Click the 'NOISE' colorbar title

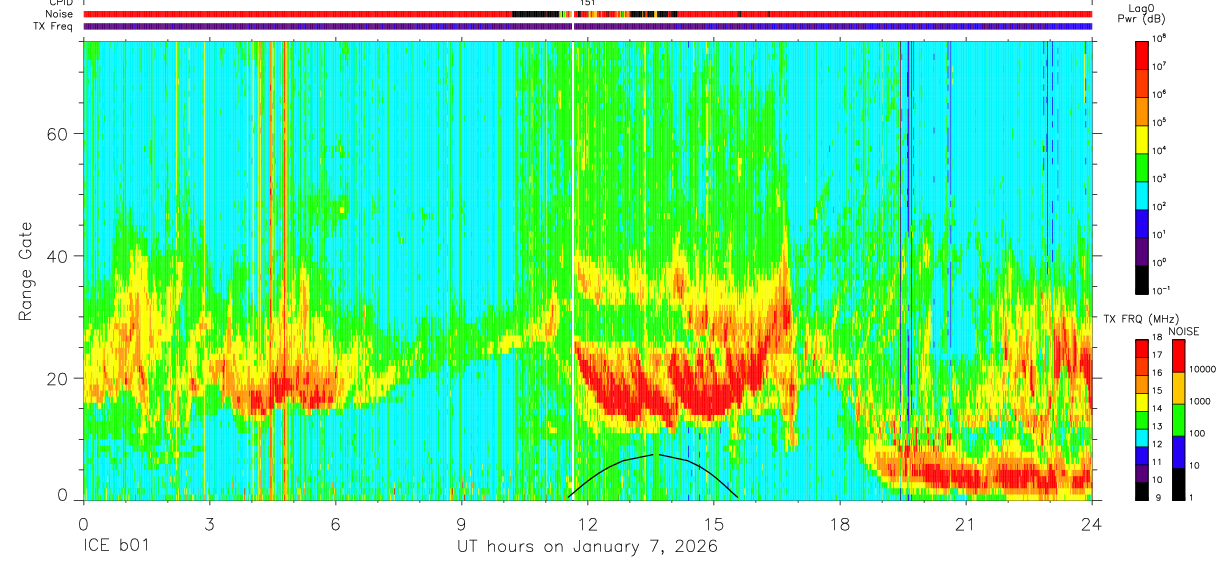[x=1184, y=330]
